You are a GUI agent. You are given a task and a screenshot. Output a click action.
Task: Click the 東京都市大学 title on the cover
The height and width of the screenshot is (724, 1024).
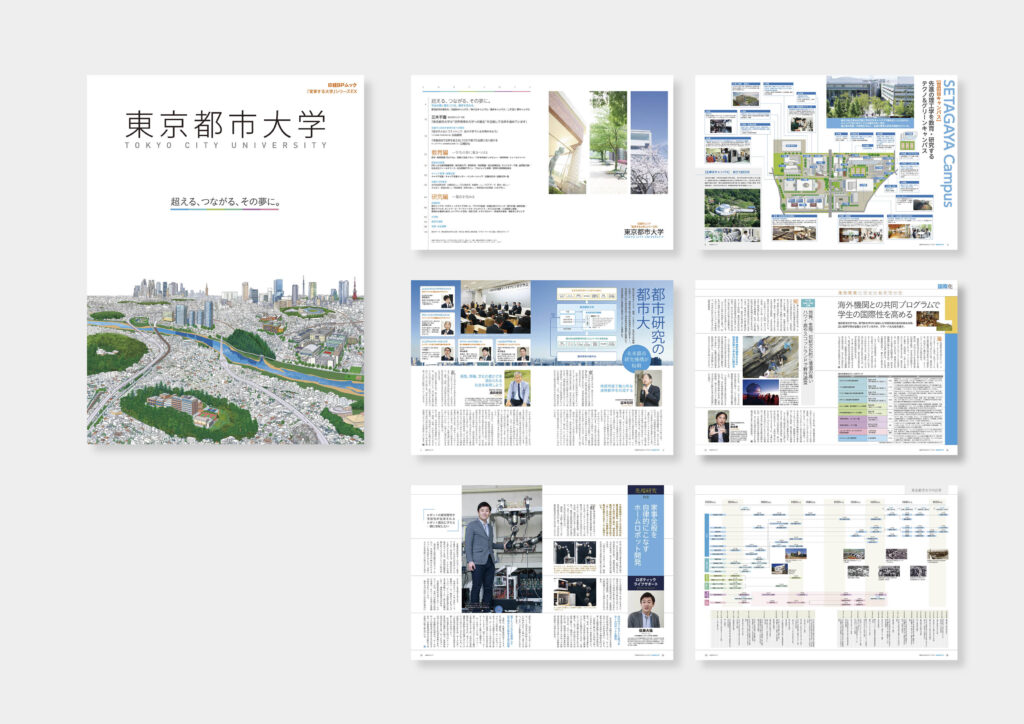click(225, 123)
